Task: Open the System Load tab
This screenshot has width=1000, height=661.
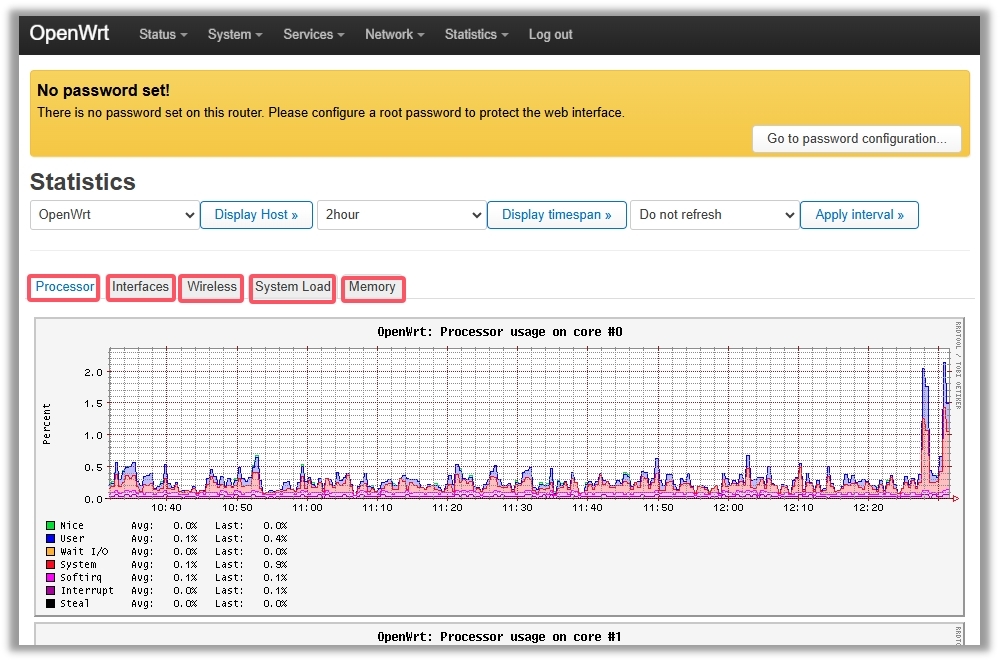Action: (x=292, y=287)
